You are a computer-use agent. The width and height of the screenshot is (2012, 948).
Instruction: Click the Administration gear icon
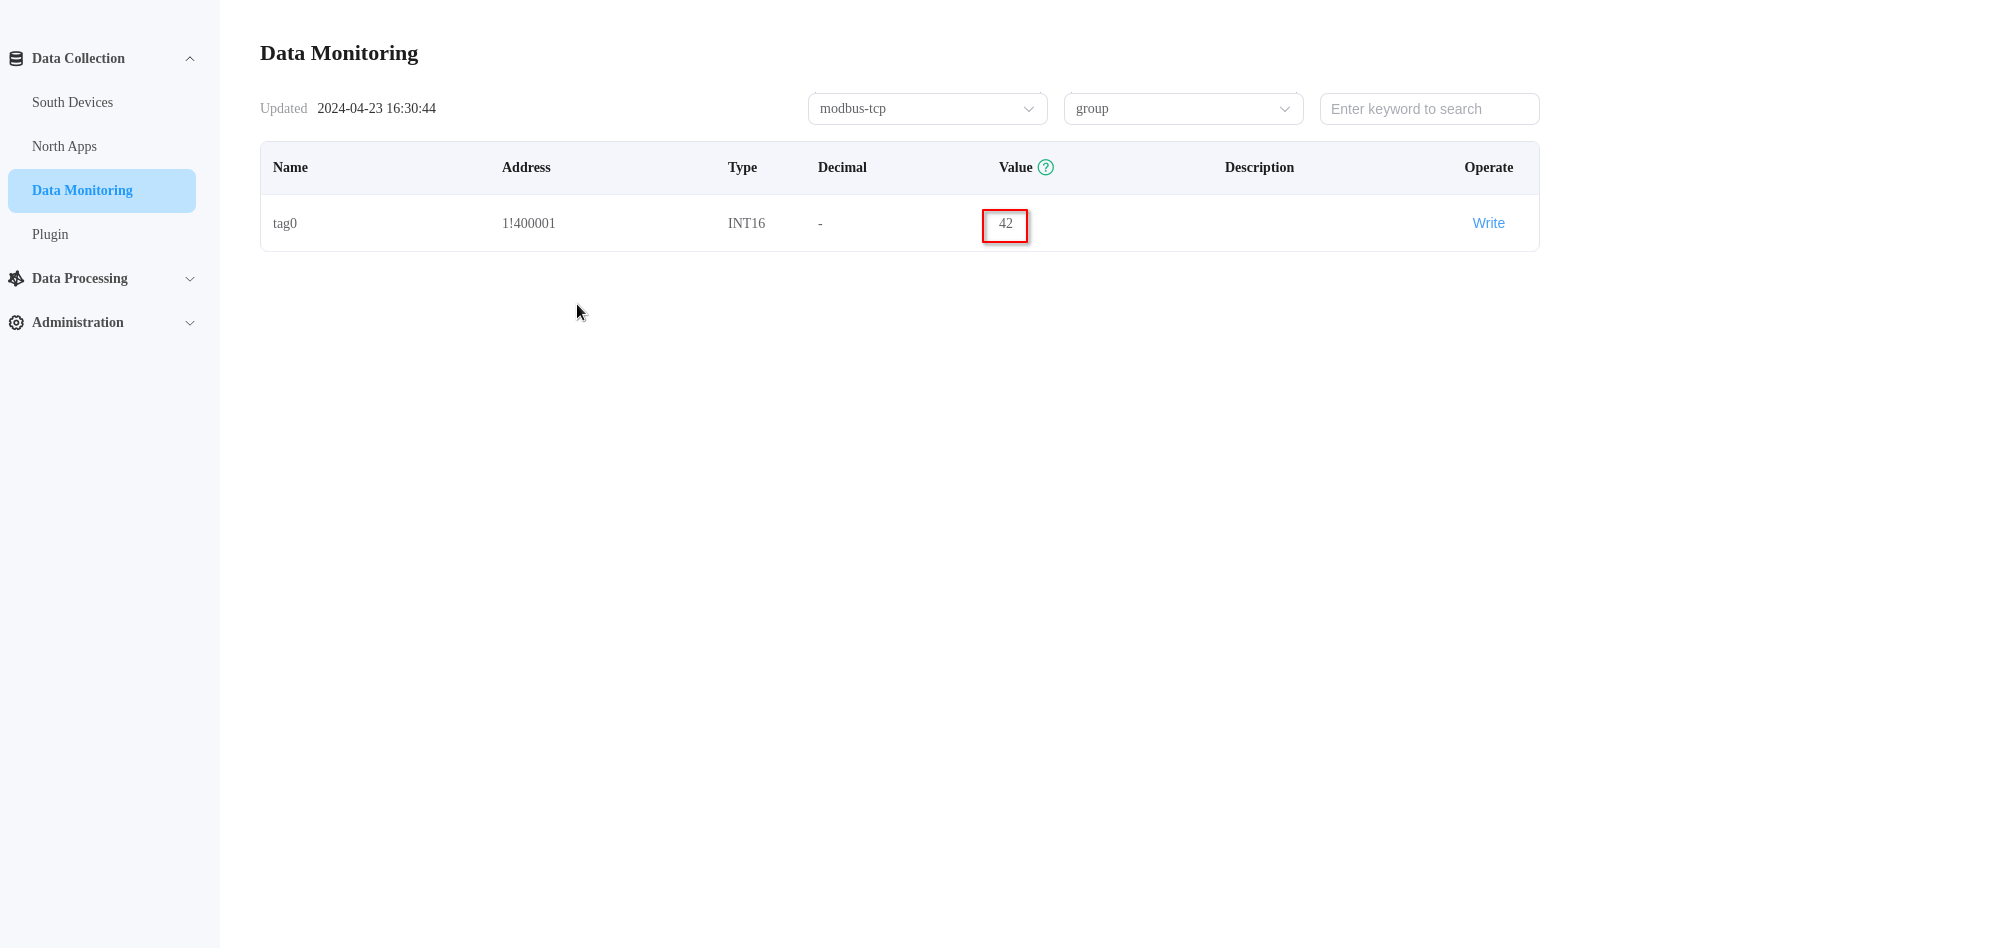coord(15,322)
